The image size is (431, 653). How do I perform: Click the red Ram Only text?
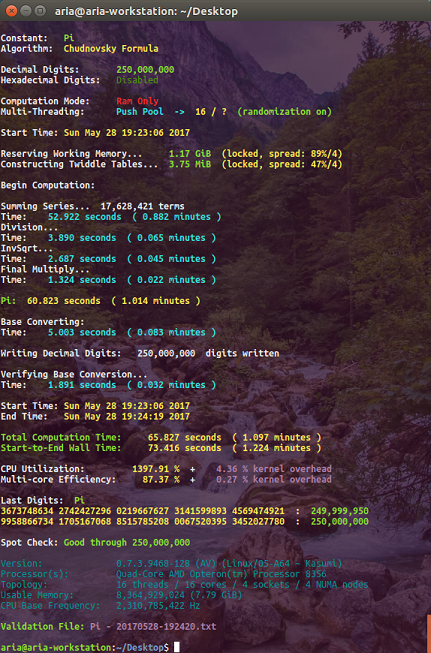pyautogui.click(x=137, y=101)
